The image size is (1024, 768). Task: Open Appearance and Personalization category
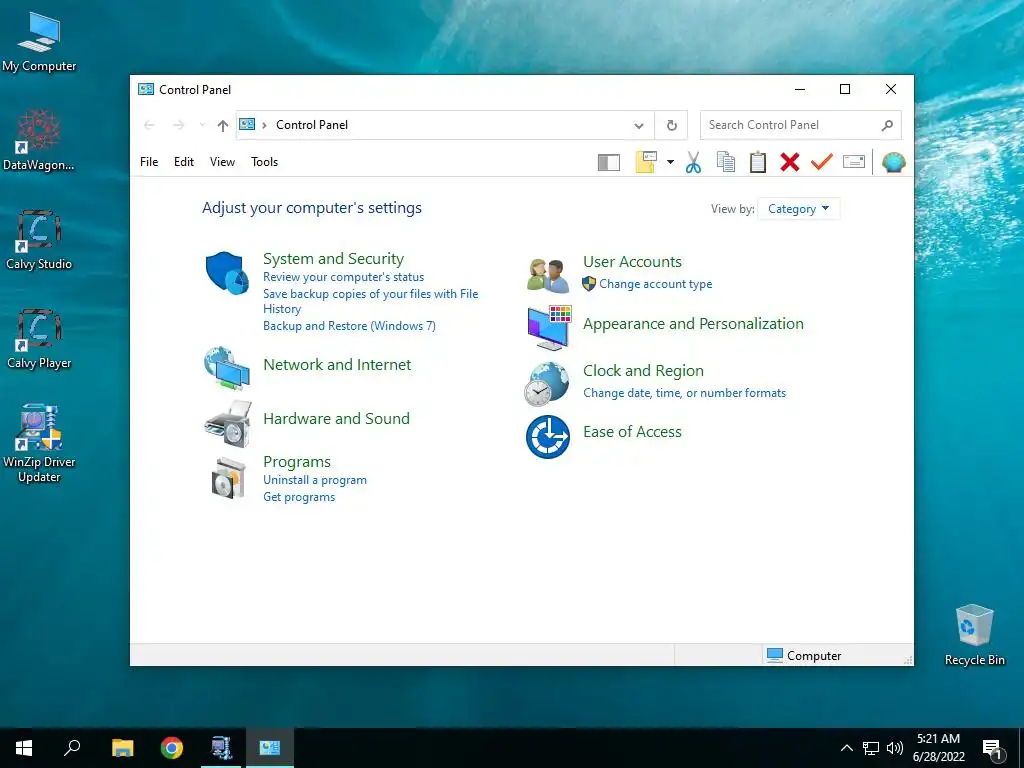(x=693, y=324)
